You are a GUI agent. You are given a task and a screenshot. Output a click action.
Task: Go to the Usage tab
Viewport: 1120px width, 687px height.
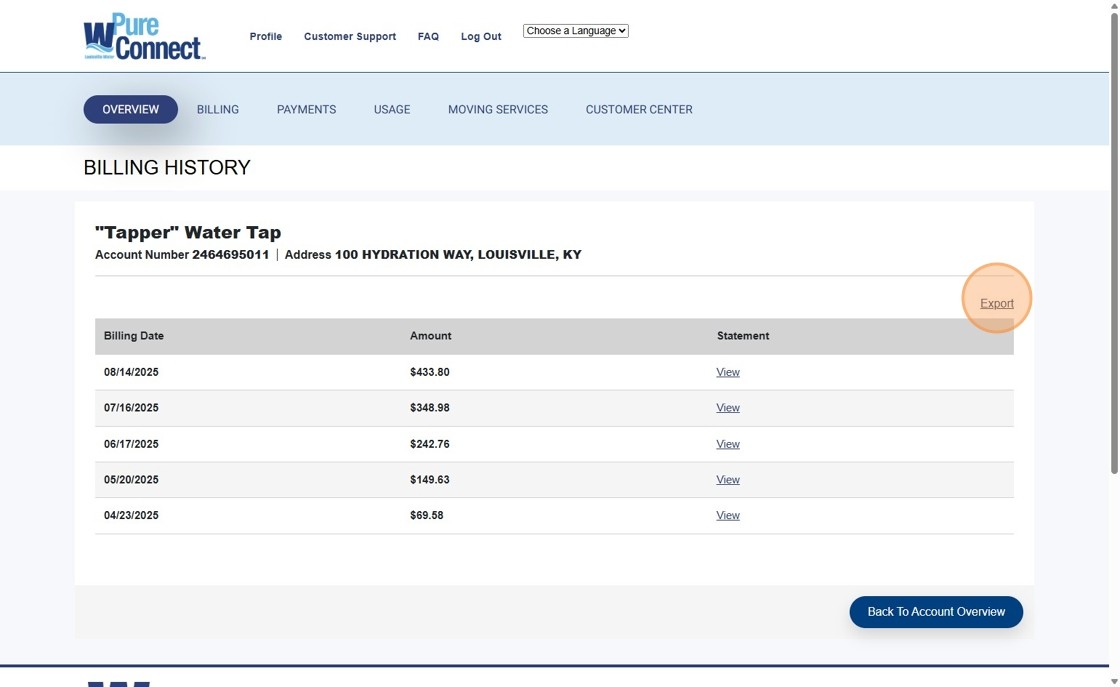(392, 109)
